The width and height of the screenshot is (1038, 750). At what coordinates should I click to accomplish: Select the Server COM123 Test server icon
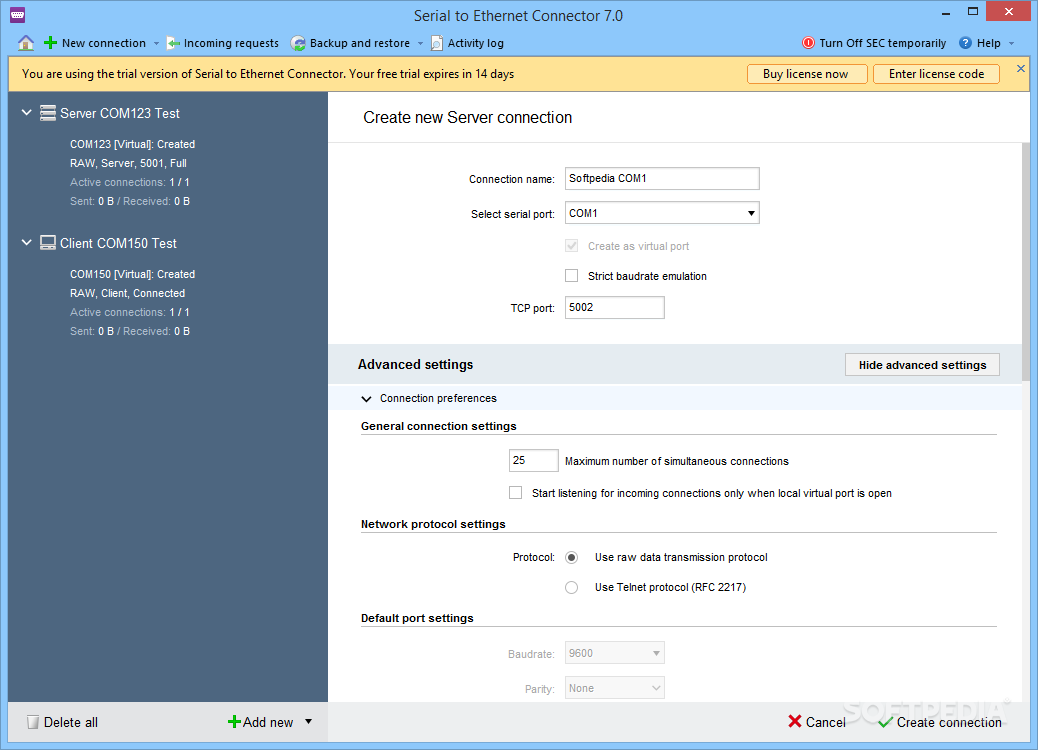click(48, 113)
